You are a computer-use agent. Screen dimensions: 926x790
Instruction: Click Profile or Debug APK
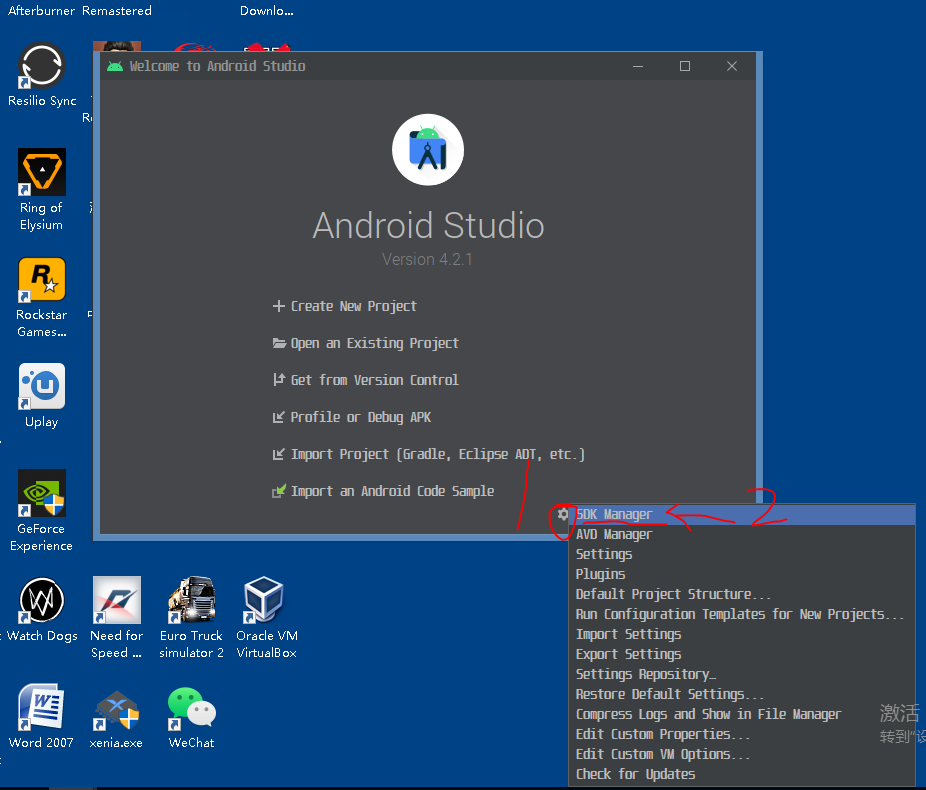pyautogui.click(x=351, y=417)
